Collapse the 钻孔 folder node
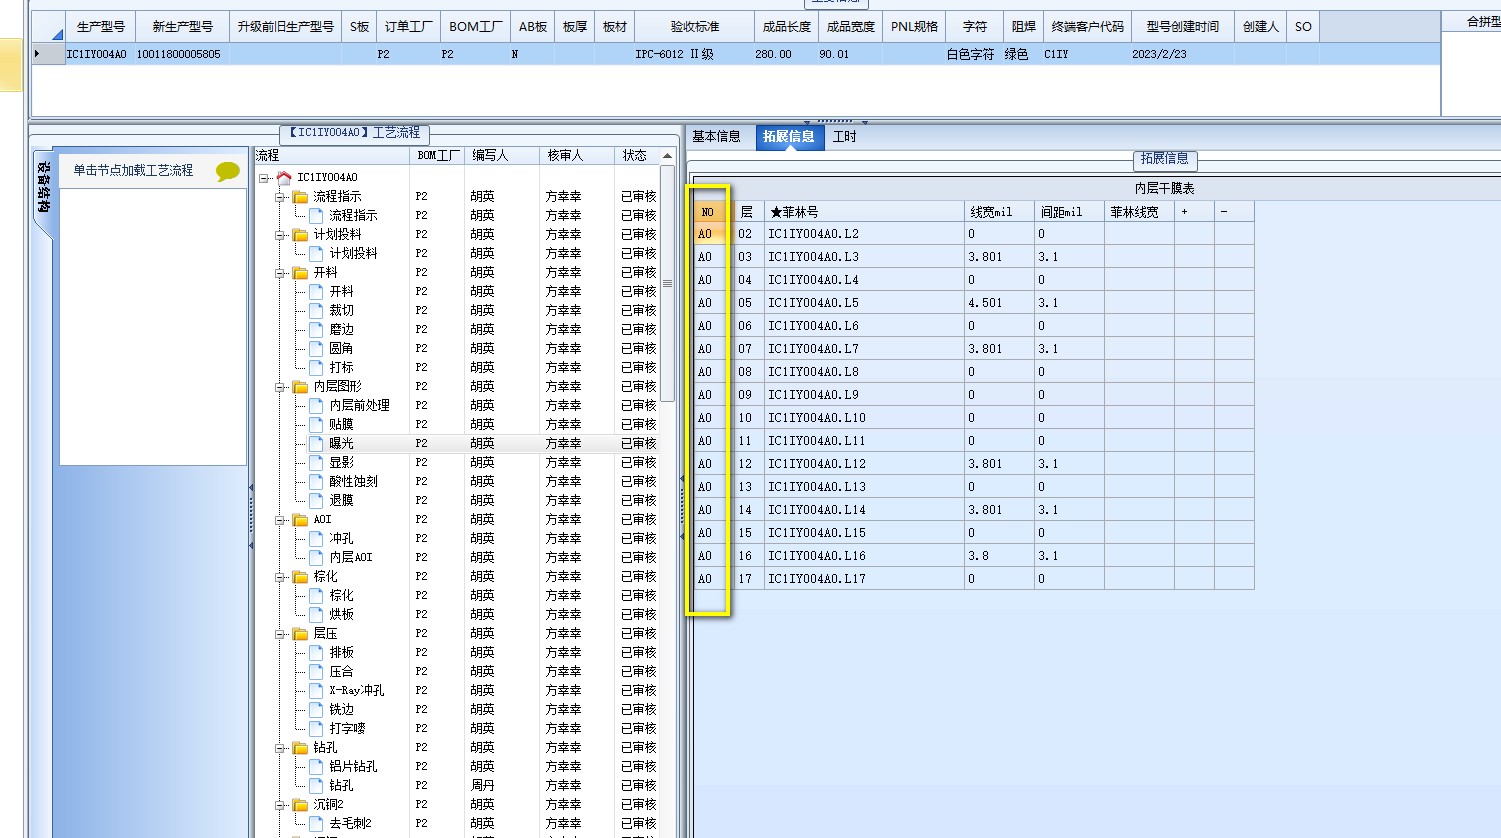Screen dimensions: 1501x838 click(281, 748)
